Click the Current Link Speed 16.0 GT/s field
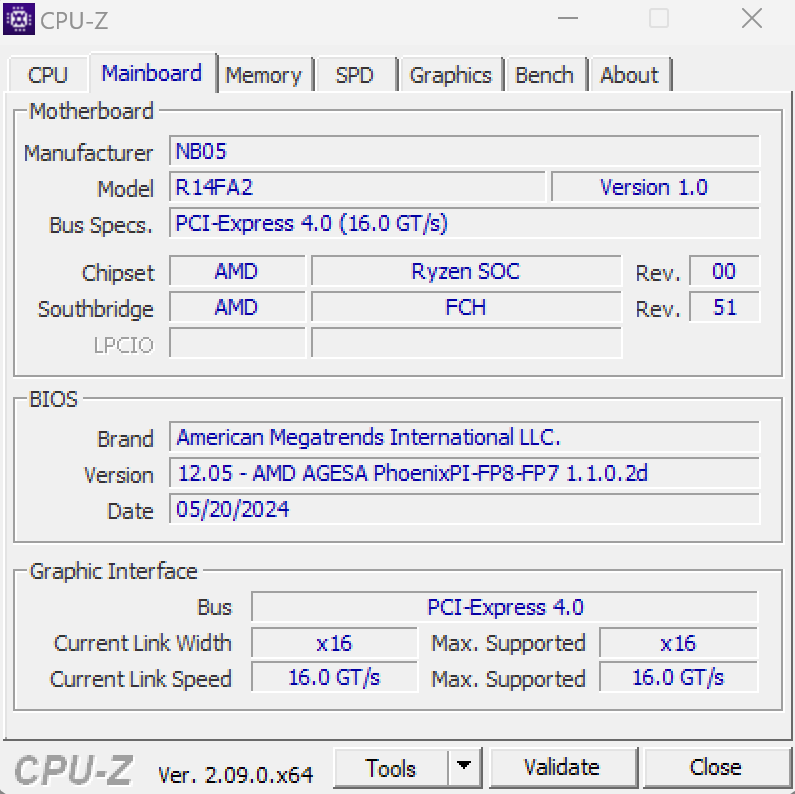The height and width of the screenshot is (794, 795). tap(334, 677)
